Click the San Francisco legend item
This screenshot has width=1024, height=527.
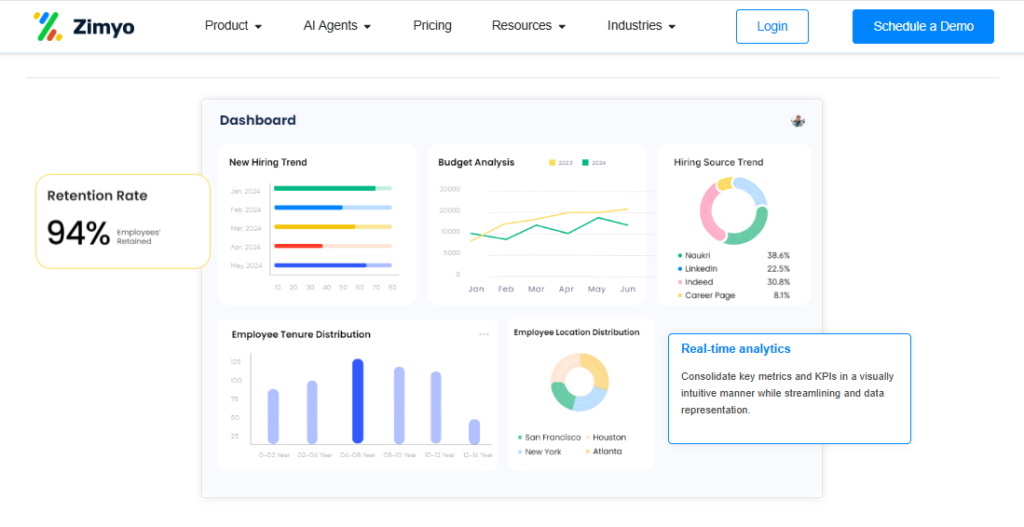pyautogui.click(x=549, y=438)
